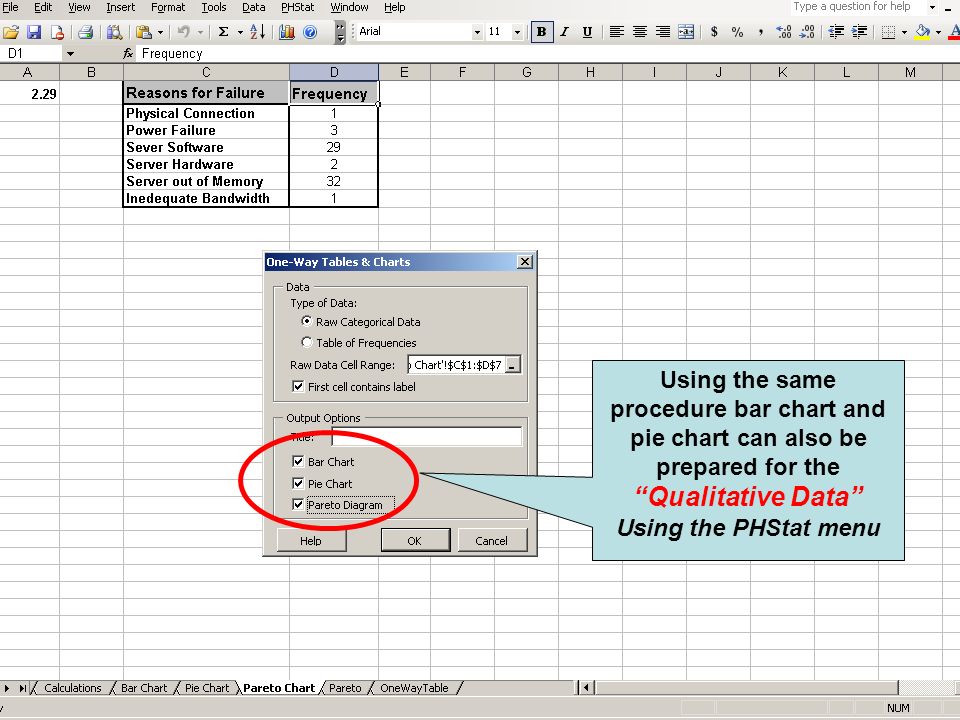Toggle Underline formatting
This screenshot has height=720, width=960.
click(x=587, y=32)
